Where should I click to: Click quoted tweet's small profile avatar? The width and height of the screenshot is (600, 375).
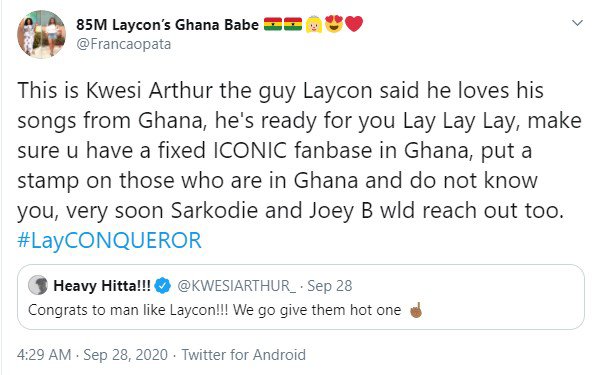[38, 285]
